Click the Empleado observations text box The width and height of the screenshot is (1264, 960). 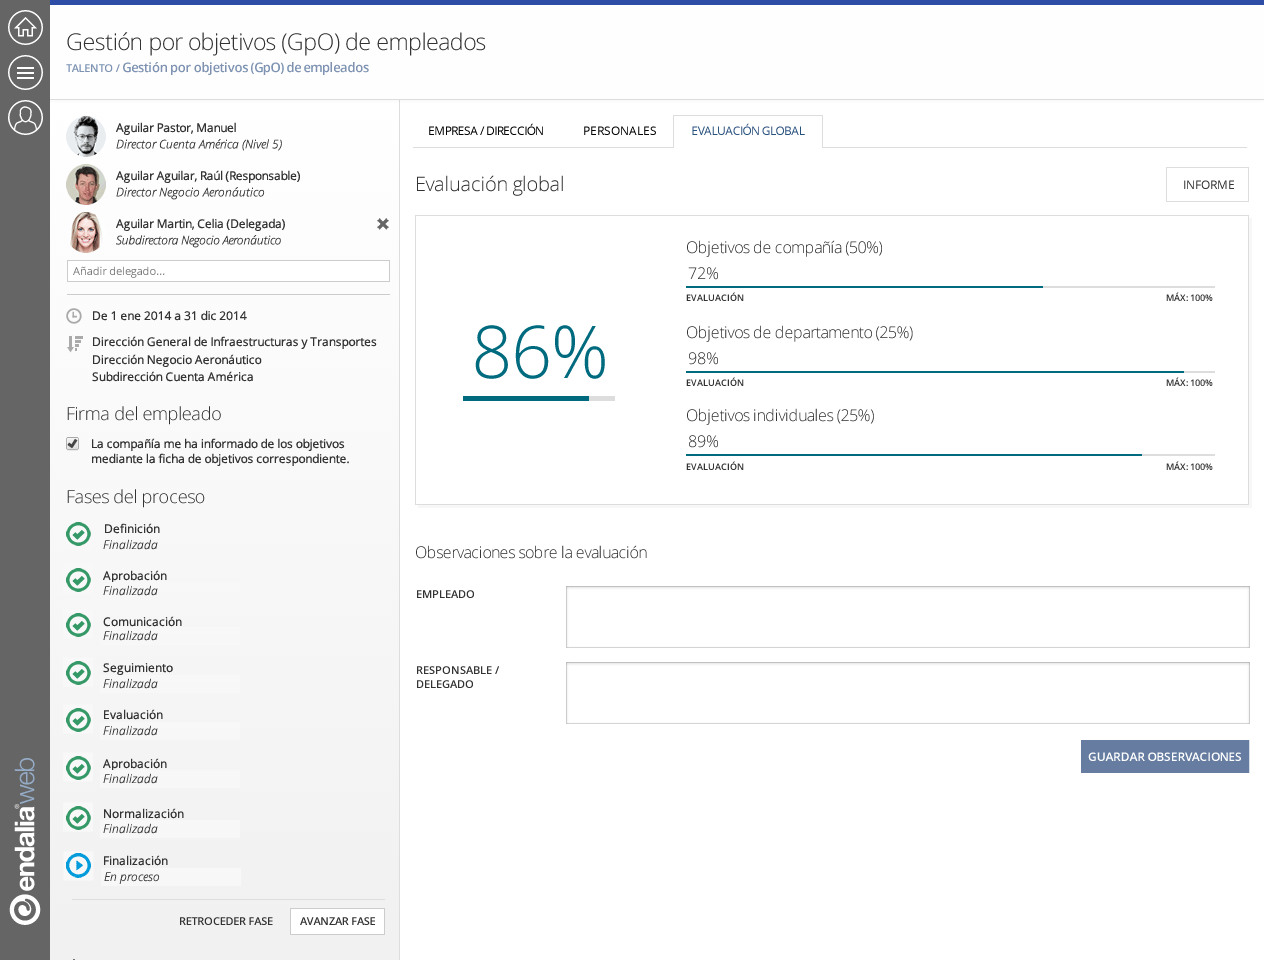[907, 617]
